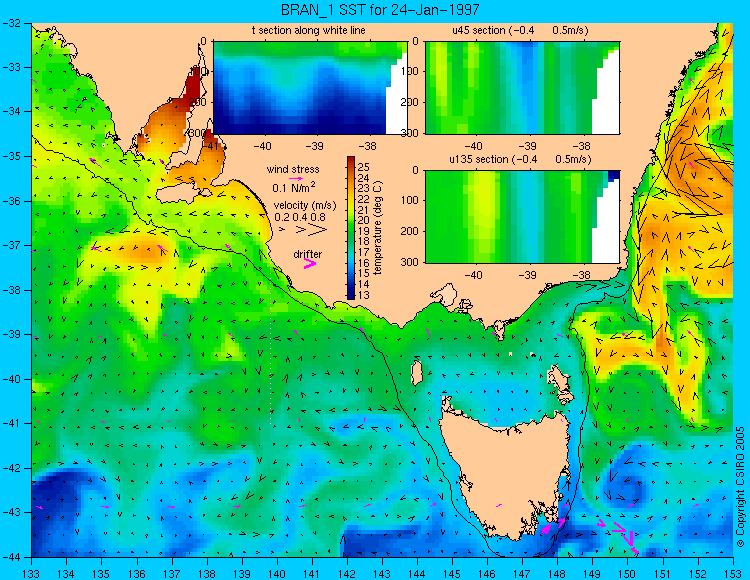750x580 pixels.
Task: Click the "wind stress" legend label
Action: (x=293, y=169)
